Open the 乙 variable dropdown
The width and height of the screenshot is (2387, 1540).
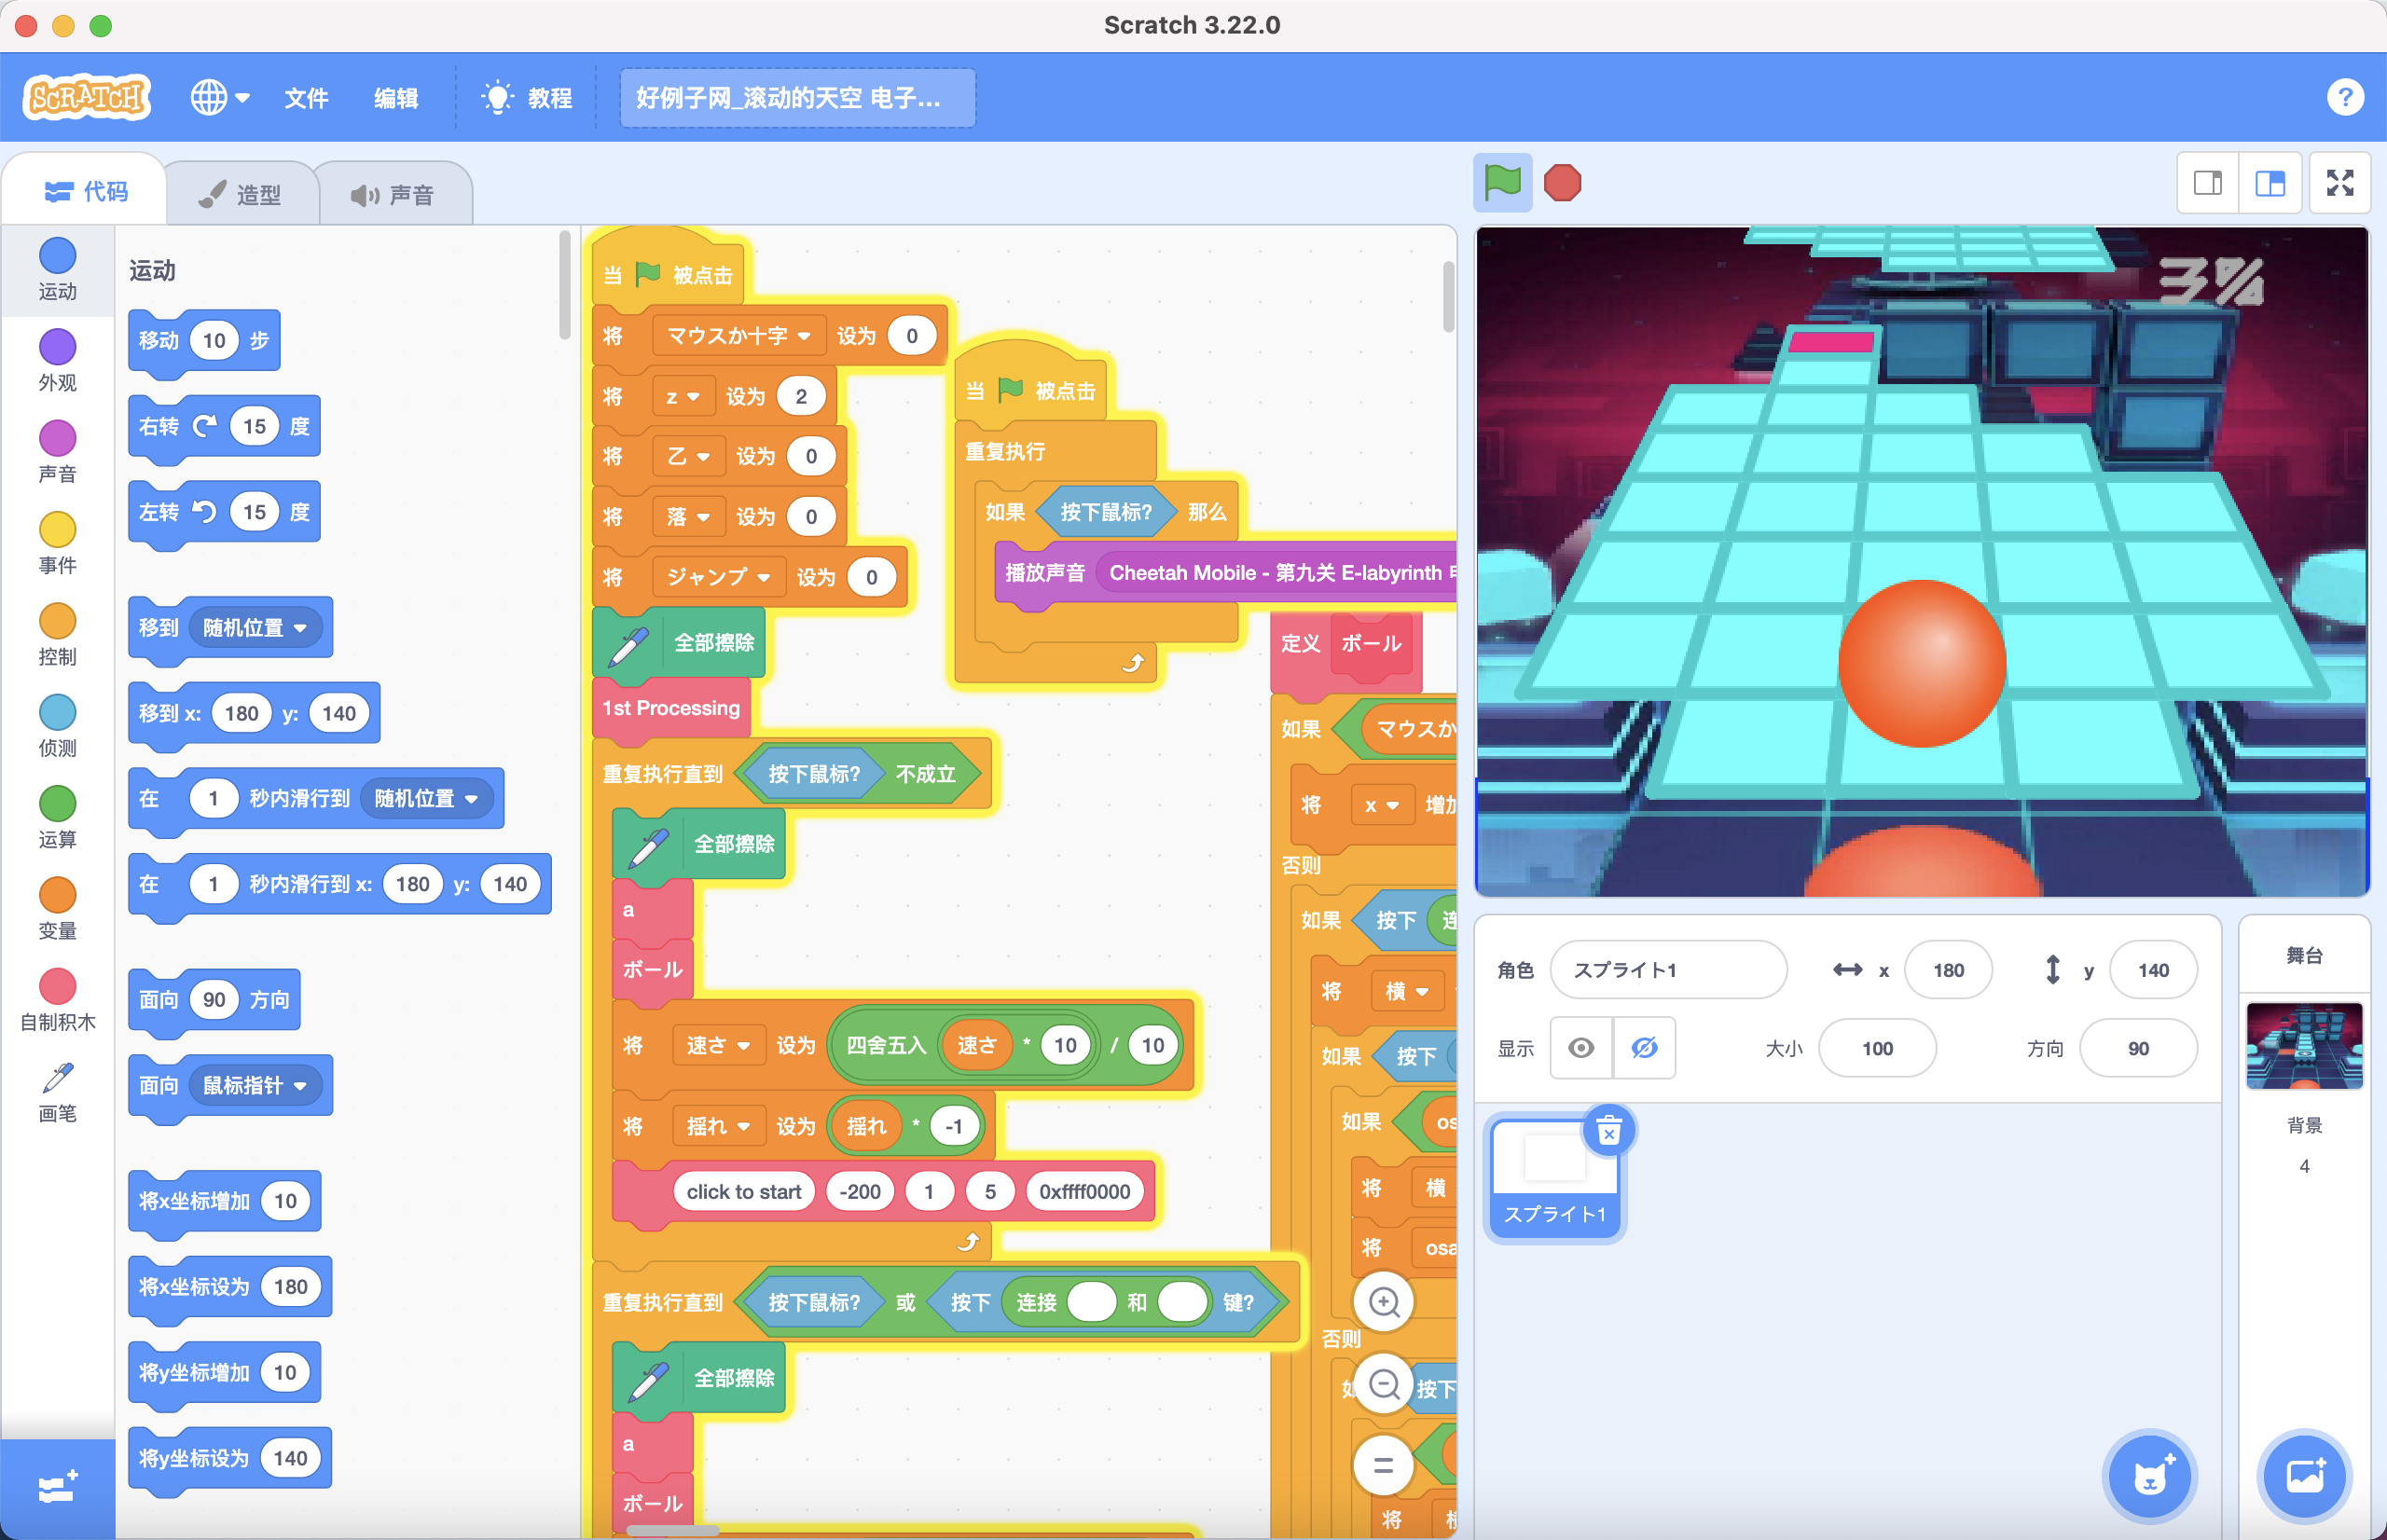[688, 457]
